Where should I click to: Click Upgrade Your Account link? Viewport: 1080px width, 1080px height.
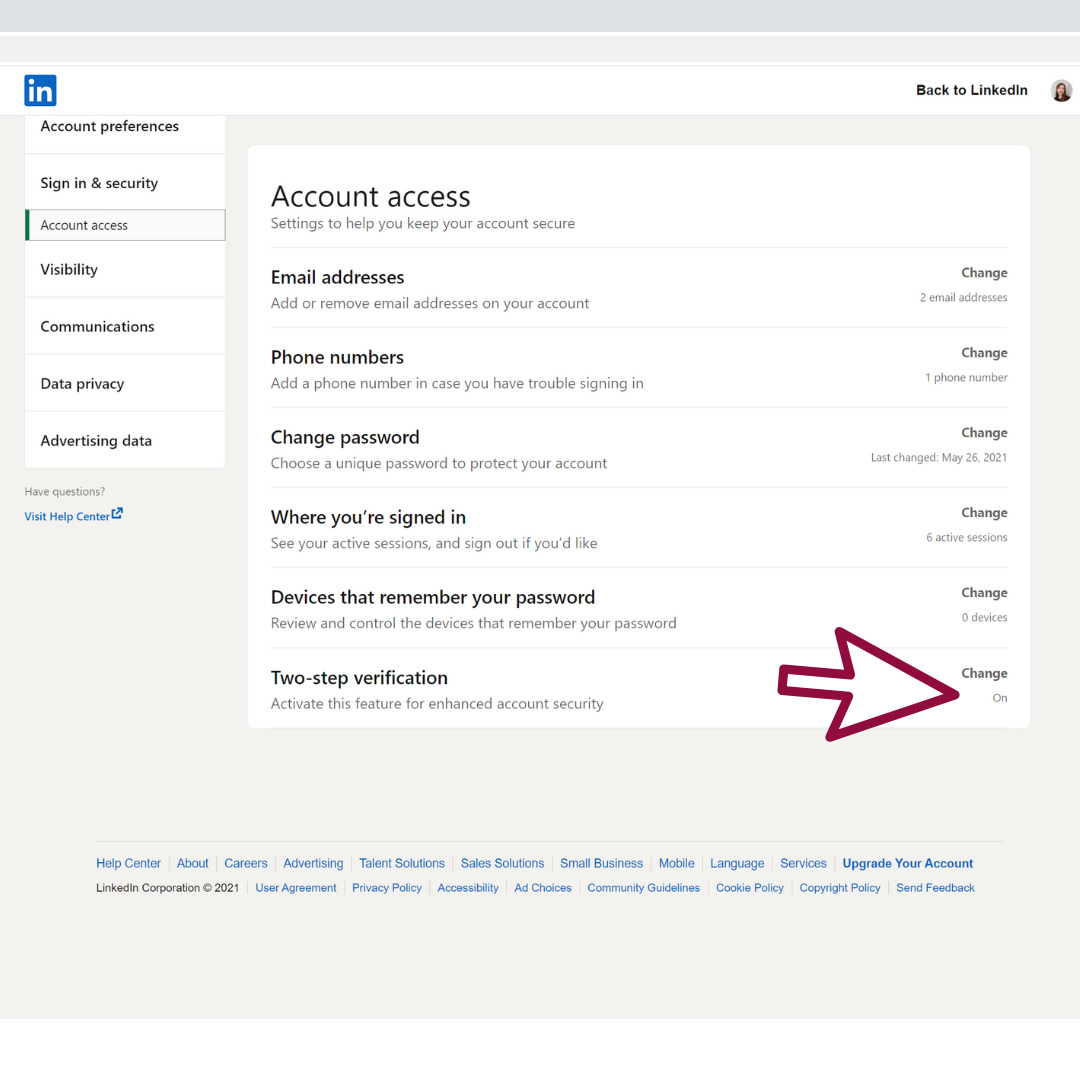[x=908, y=863]
